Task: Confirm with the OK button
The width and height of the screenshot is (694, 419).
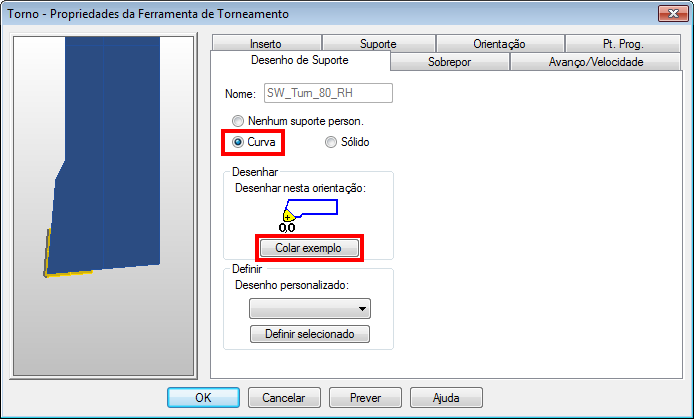Action: 204,397
